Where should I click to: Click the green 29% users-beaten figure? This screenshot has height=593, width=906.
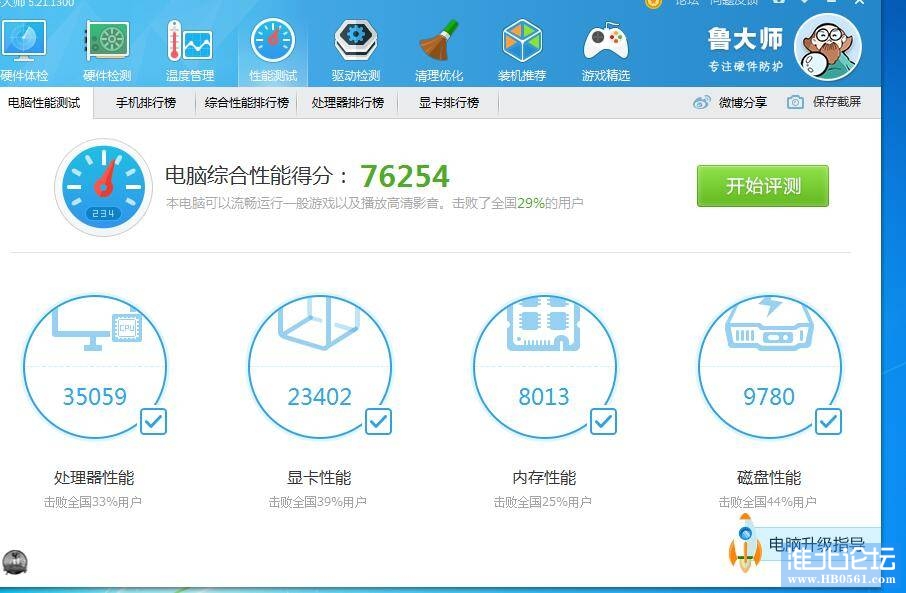(531, 203)
